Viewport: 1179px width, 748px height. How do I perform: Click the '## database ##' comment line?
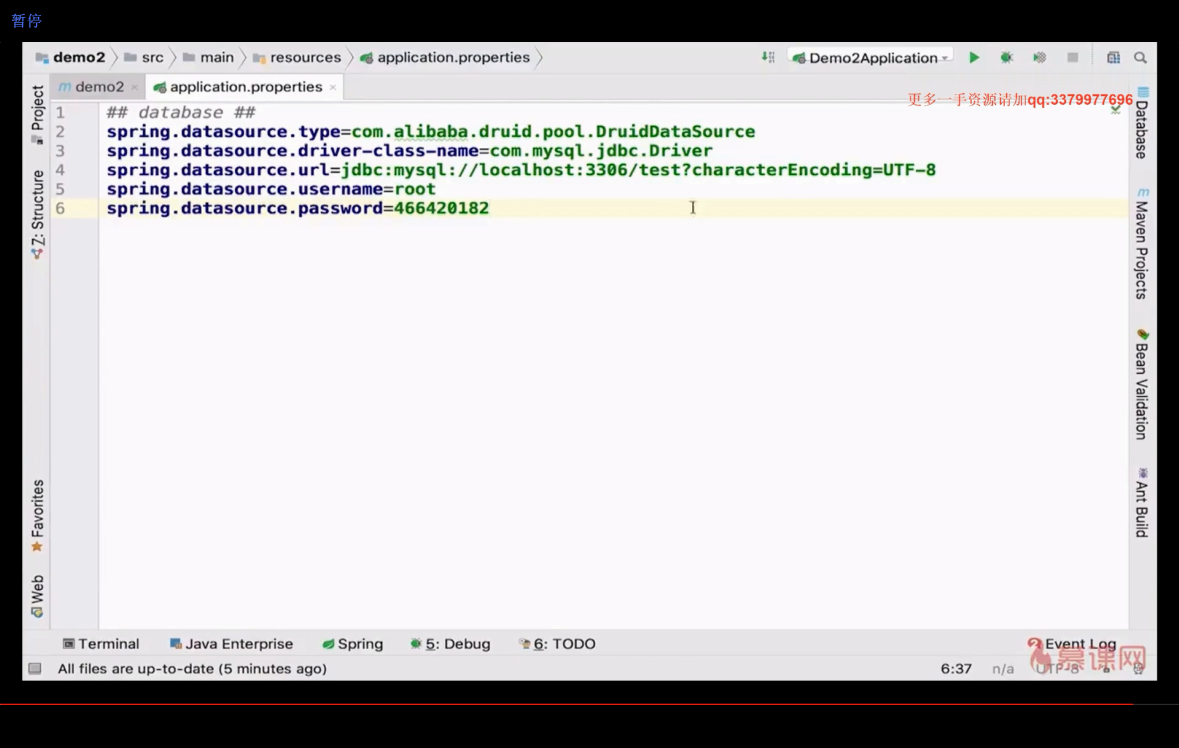tap(180, 113)
